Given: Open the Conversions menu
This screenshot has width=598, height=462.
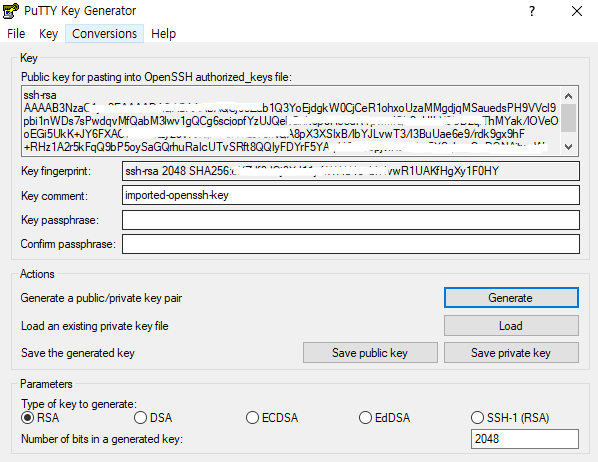Looking at the screenshot, I should pos(104,34).
